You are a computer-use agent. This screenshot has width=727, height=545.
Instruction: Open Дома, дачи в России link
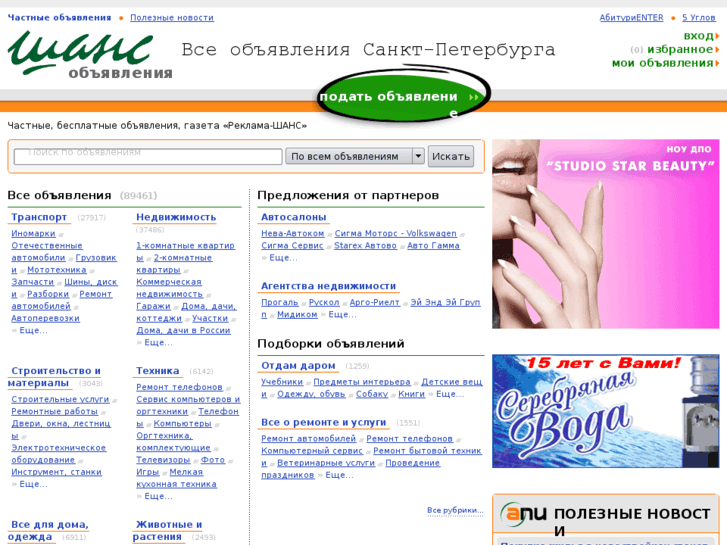(184, 330)
